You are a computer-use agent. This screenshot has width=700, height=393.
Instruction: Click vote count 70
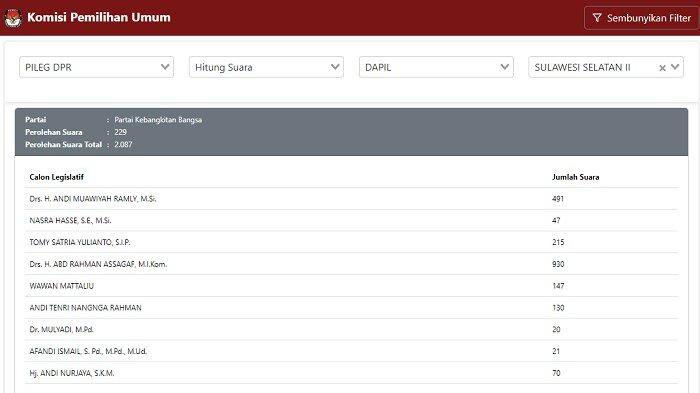(556, 373)
